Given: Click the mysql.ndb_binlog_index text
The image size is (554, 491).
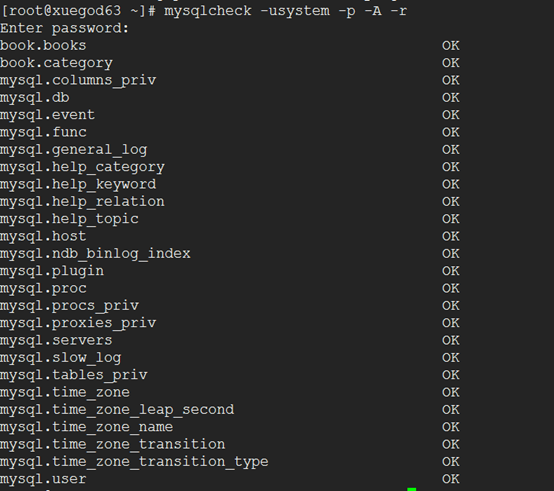Looking at the screenshot, I should [95, 254].
